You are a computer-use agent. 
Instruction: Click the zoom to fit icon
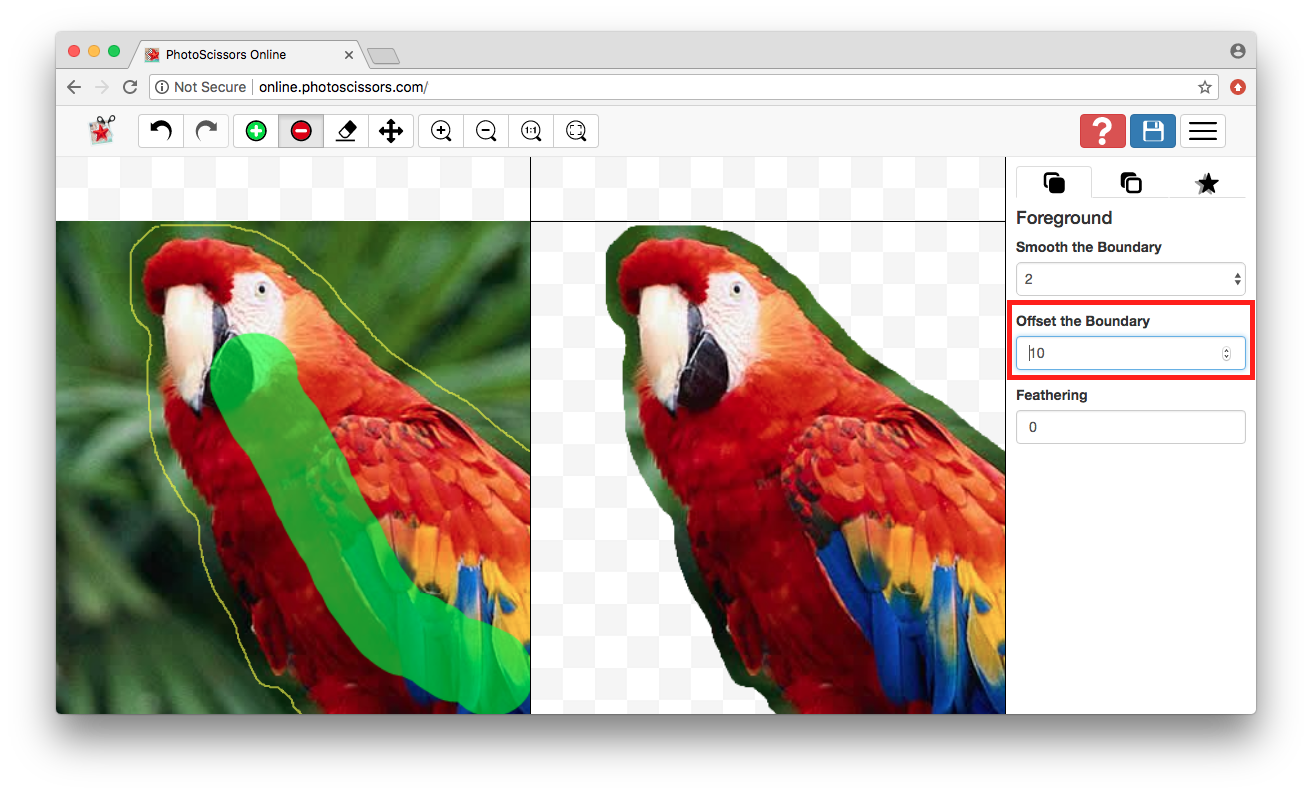coord(576,131)
